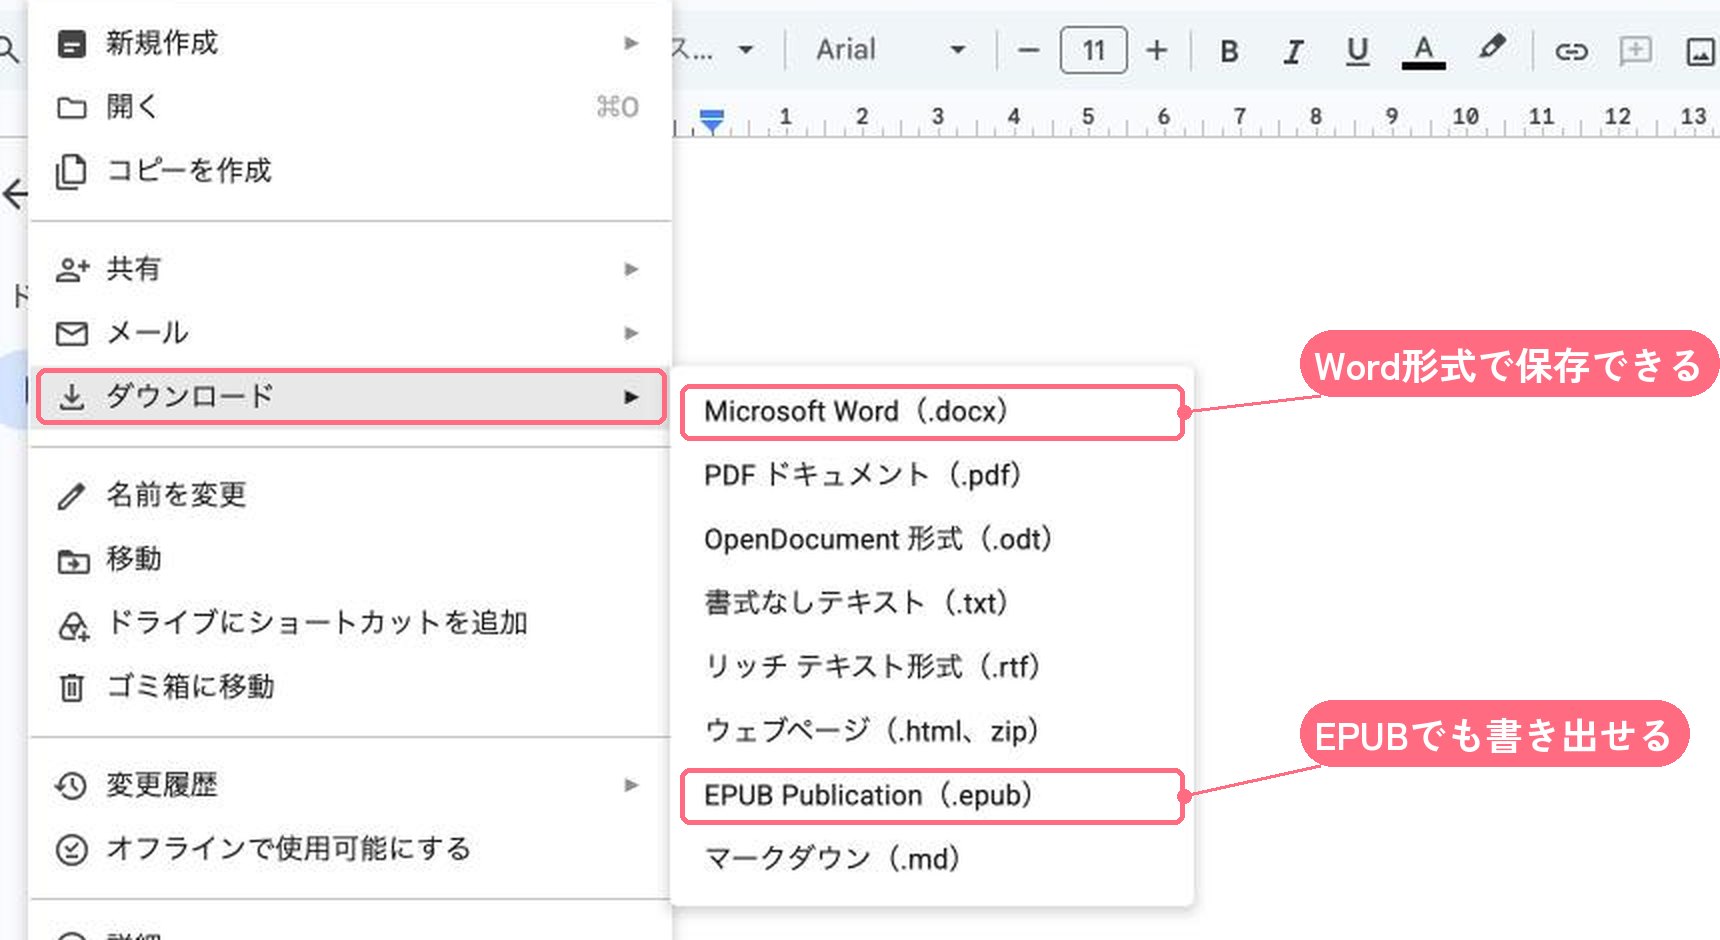Open the paragraph style dropdown arrow
This screenshot has width=1720, height=940.
[745, 50]
